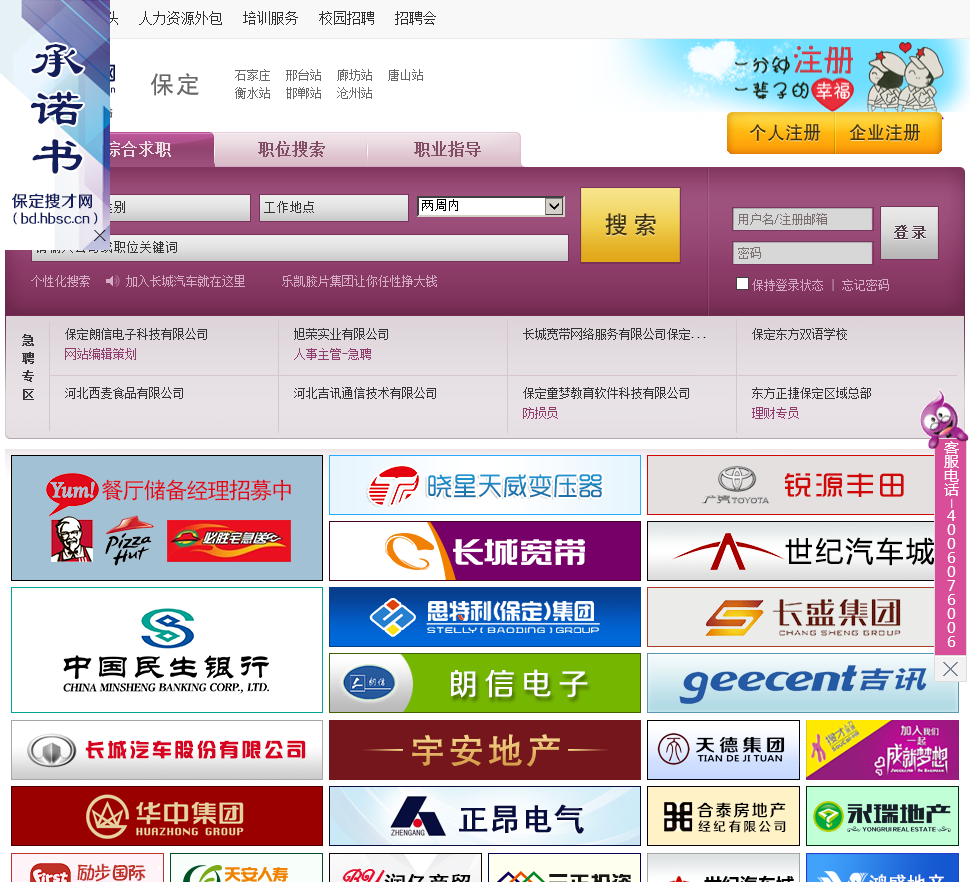Image resolution: width=970 pixels, height=882 pixels.
Task: Open the 长城宽带 banner
Action: tap(485, 551)
